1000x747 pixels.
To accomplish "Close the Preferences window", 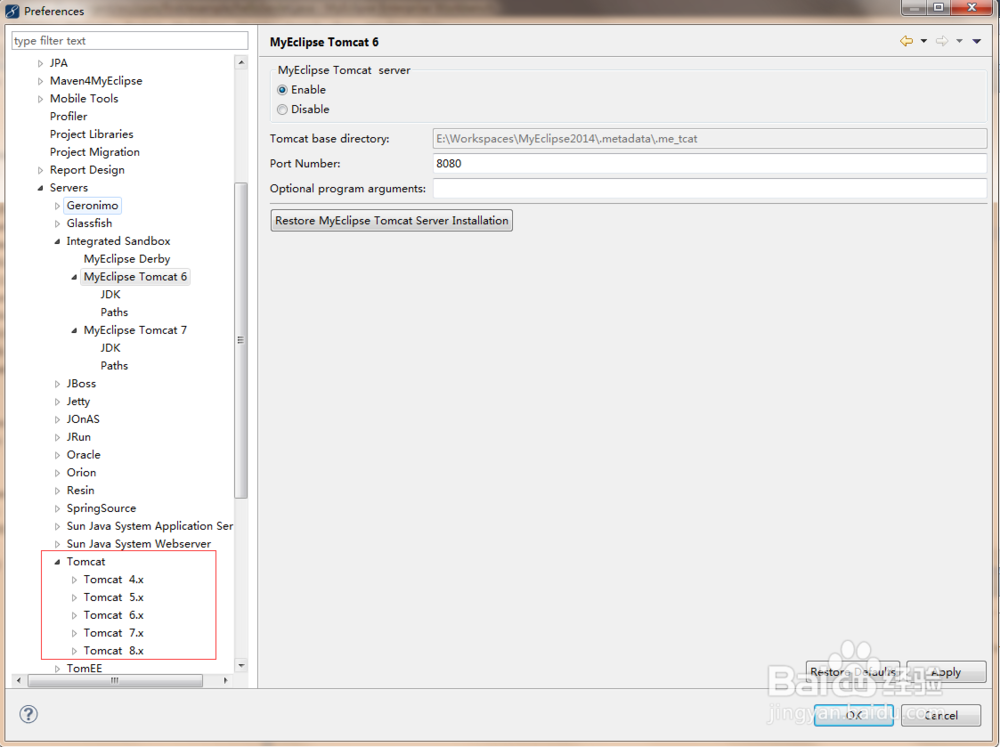I will tap(972, 8).
